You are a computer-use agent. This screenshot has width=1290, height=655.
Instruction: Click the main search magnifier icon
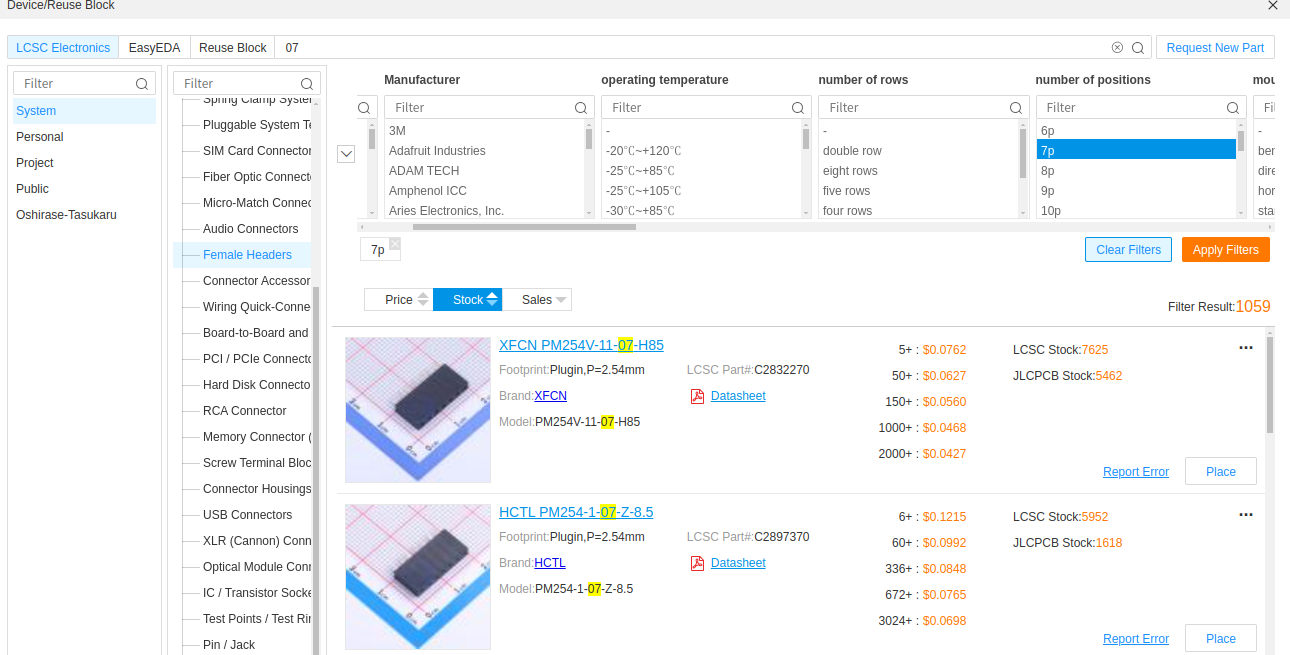[1138, 48]
